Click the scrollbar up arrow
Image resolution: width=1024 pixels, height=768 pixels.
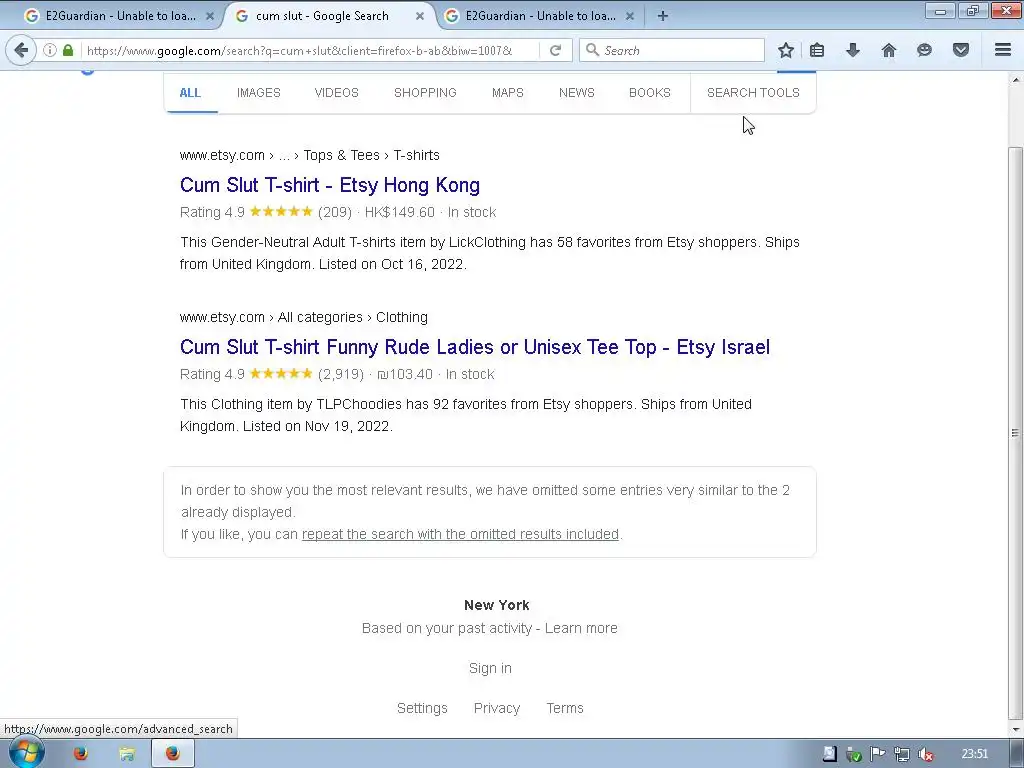tap(1016, 80)
